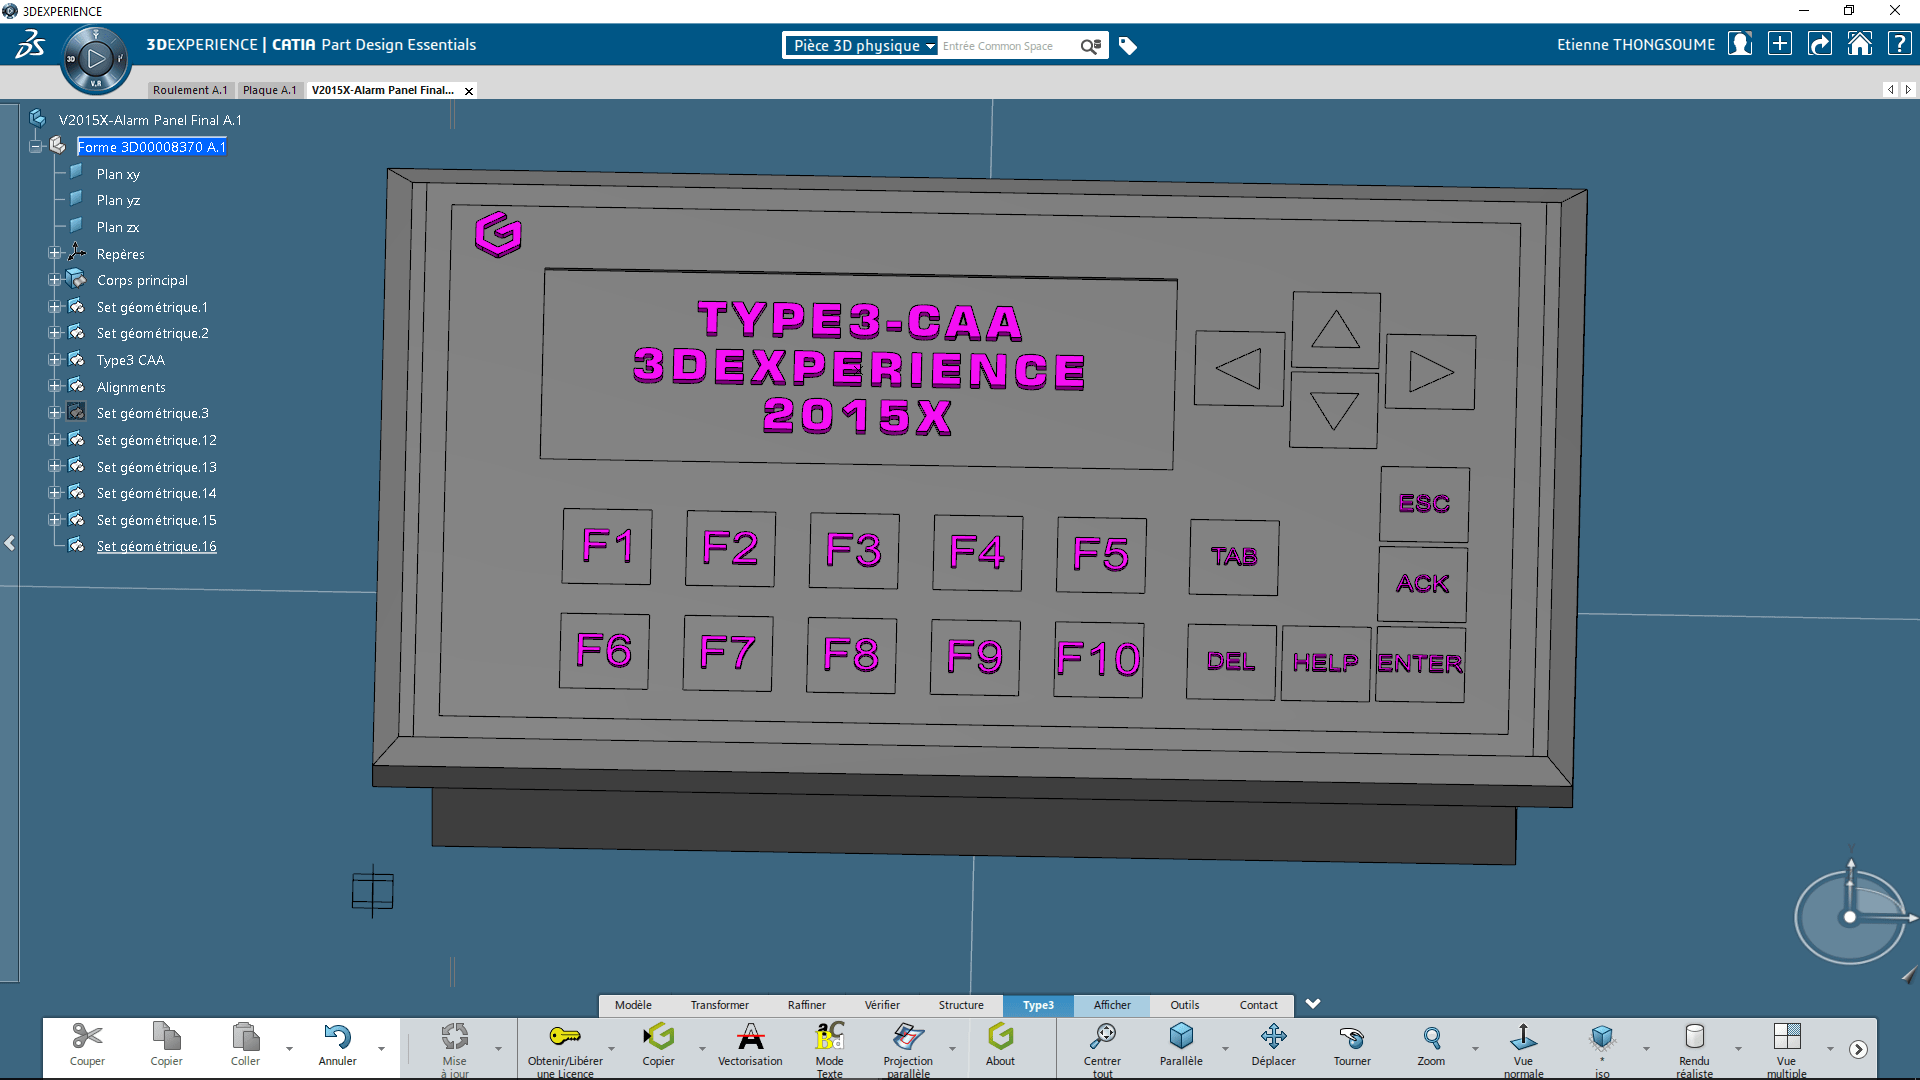
Task: Expand the Repères tree node
Action: [55, 253]
